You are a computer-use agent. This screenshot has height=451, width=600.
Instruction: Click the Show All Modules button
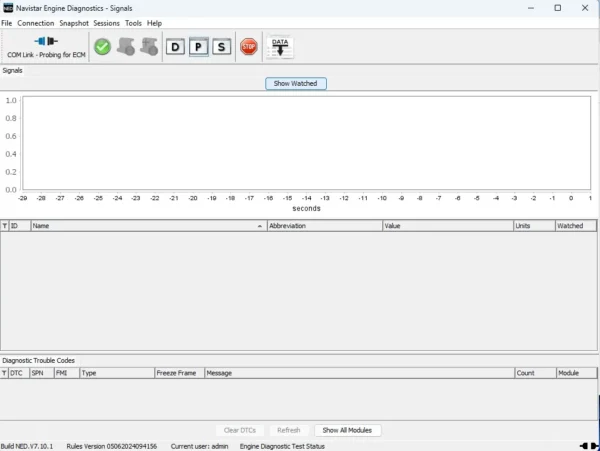[347, 430]
